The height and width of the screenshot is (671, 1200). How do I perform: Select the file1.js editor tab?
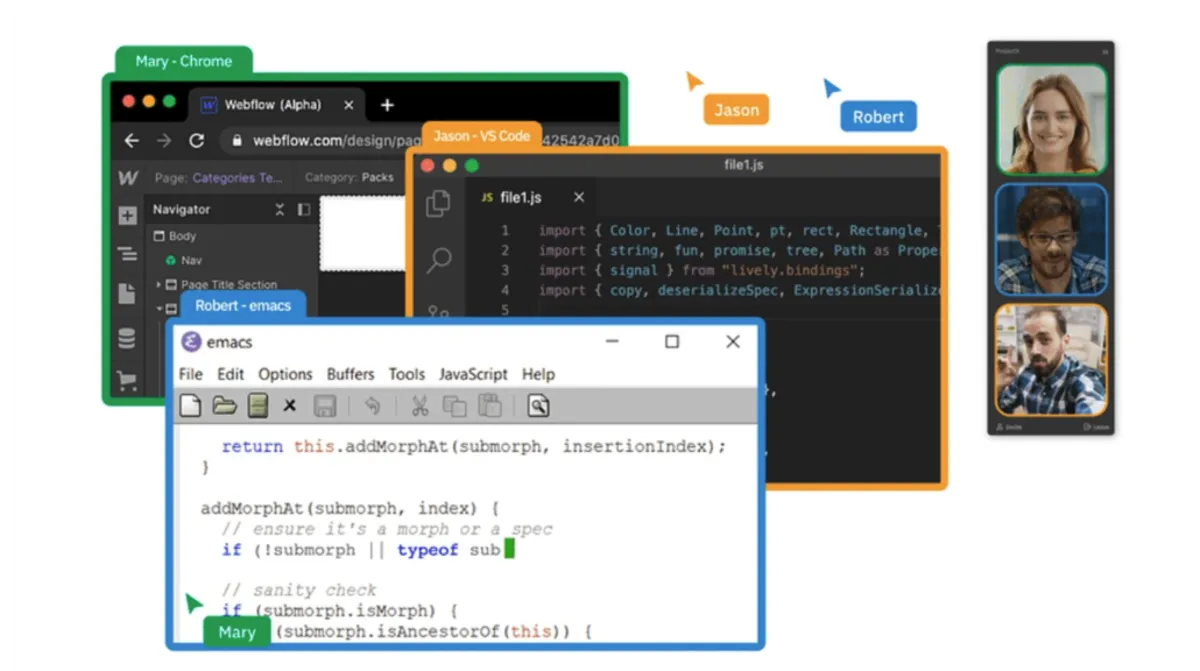pyautogui.click(x=520, y=198)
